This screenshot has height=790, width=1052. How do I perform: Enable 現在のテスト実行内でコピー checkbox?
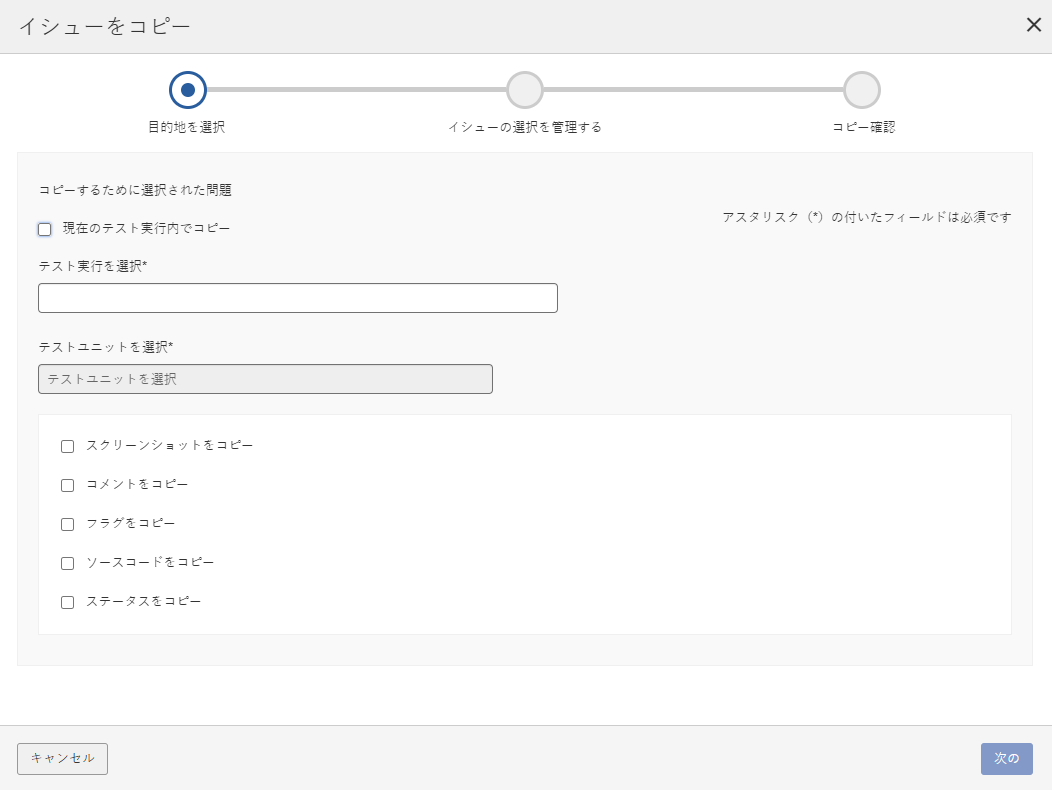pyautogui.click(x=45, y=229)
